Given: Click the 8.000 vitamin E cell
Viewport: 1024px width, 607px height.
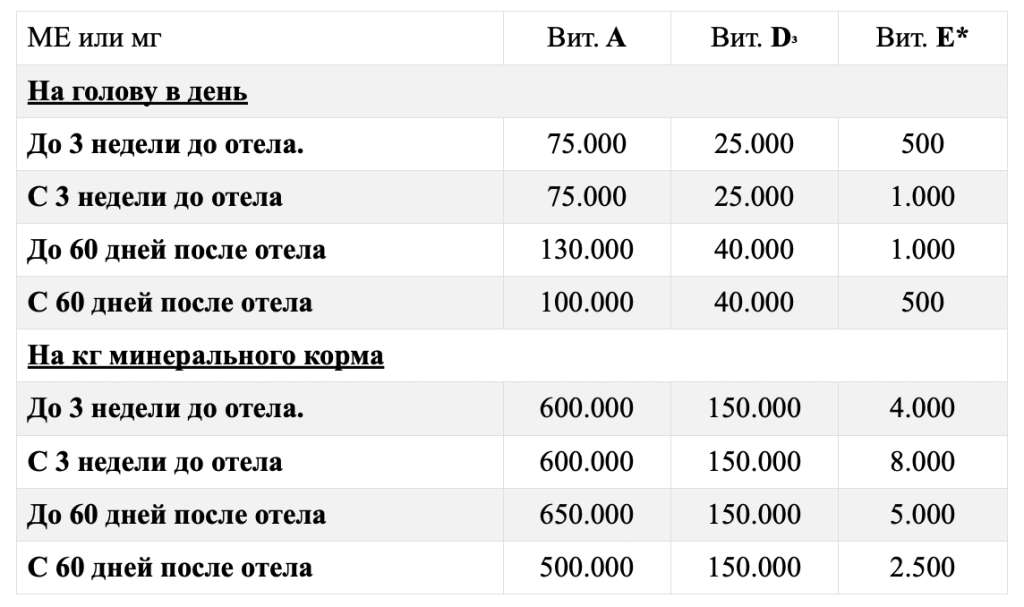Looking at the screenshot, I should coord(922,462).
